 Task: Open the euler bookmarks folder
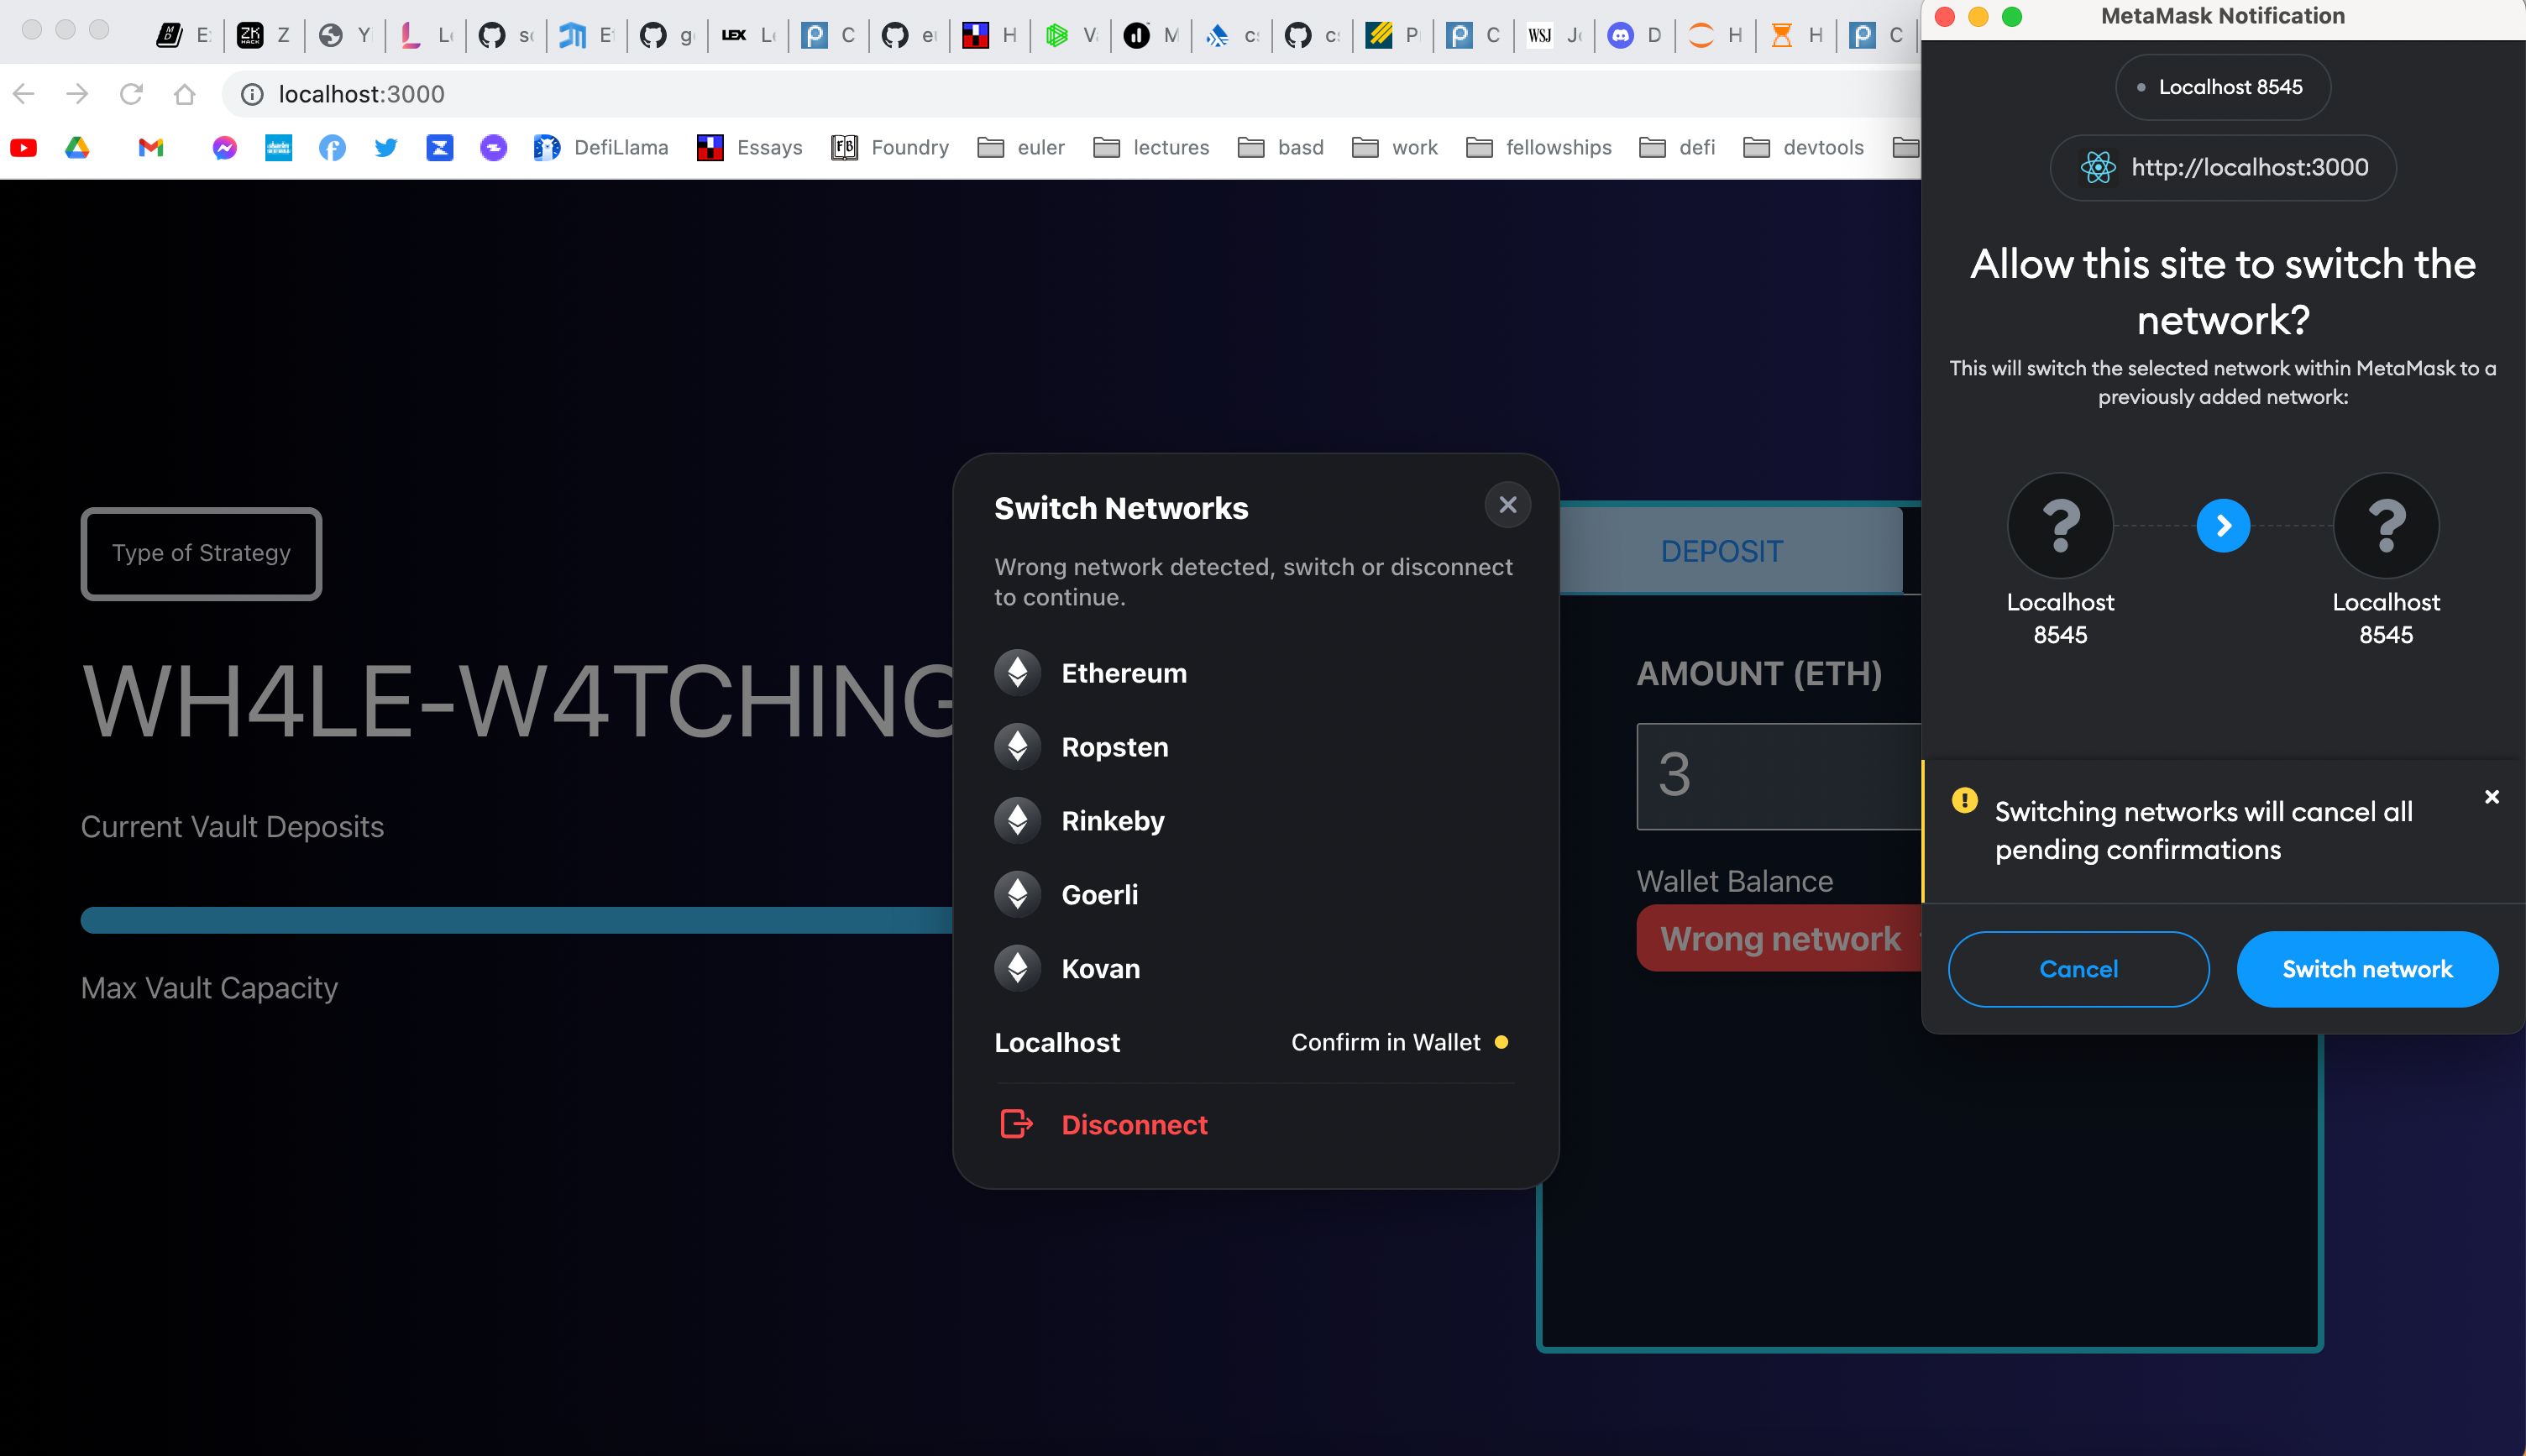point(1021,148)
